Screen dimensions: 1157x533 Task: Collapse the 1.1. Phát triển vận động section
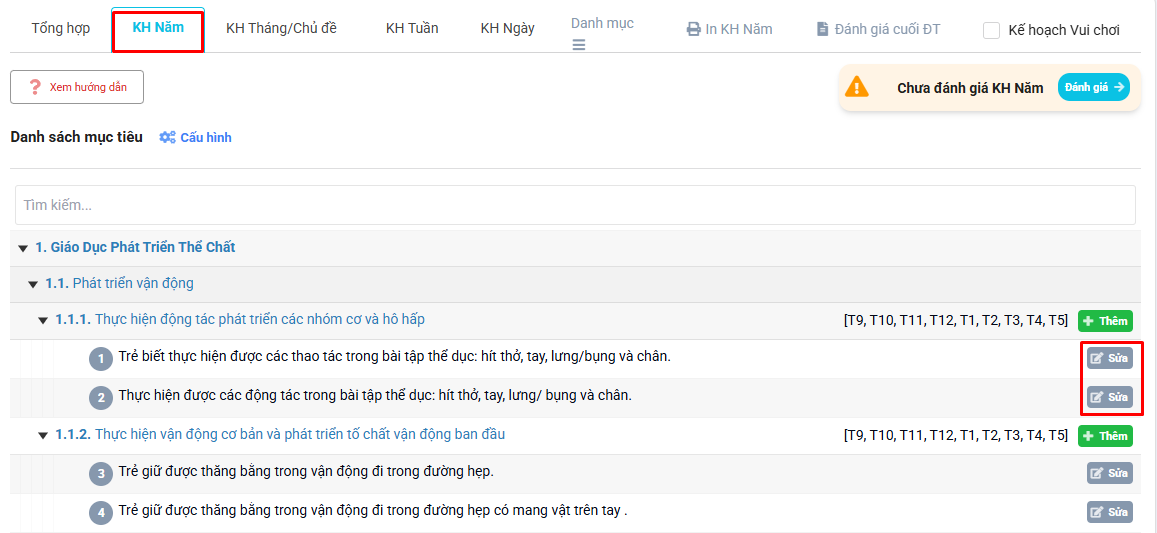[x=33, y=284]
